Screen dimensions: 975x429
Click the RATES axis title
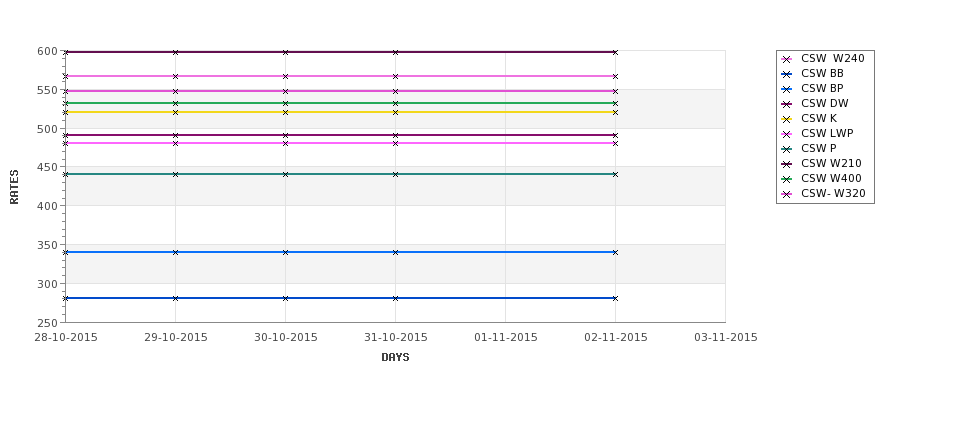(14, 187)
